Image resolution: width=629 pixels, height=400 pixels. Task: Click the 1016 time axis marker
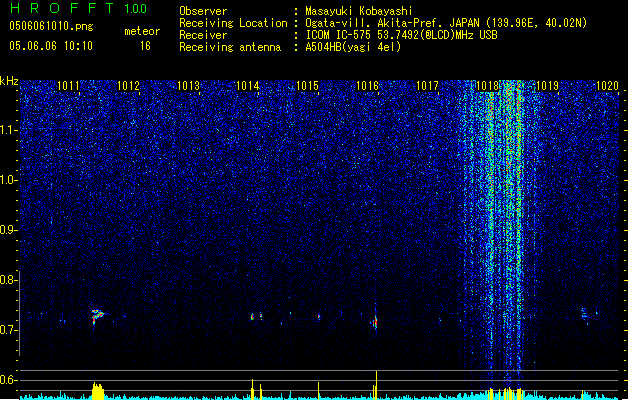pyautogui.click(x=367, y=86)
